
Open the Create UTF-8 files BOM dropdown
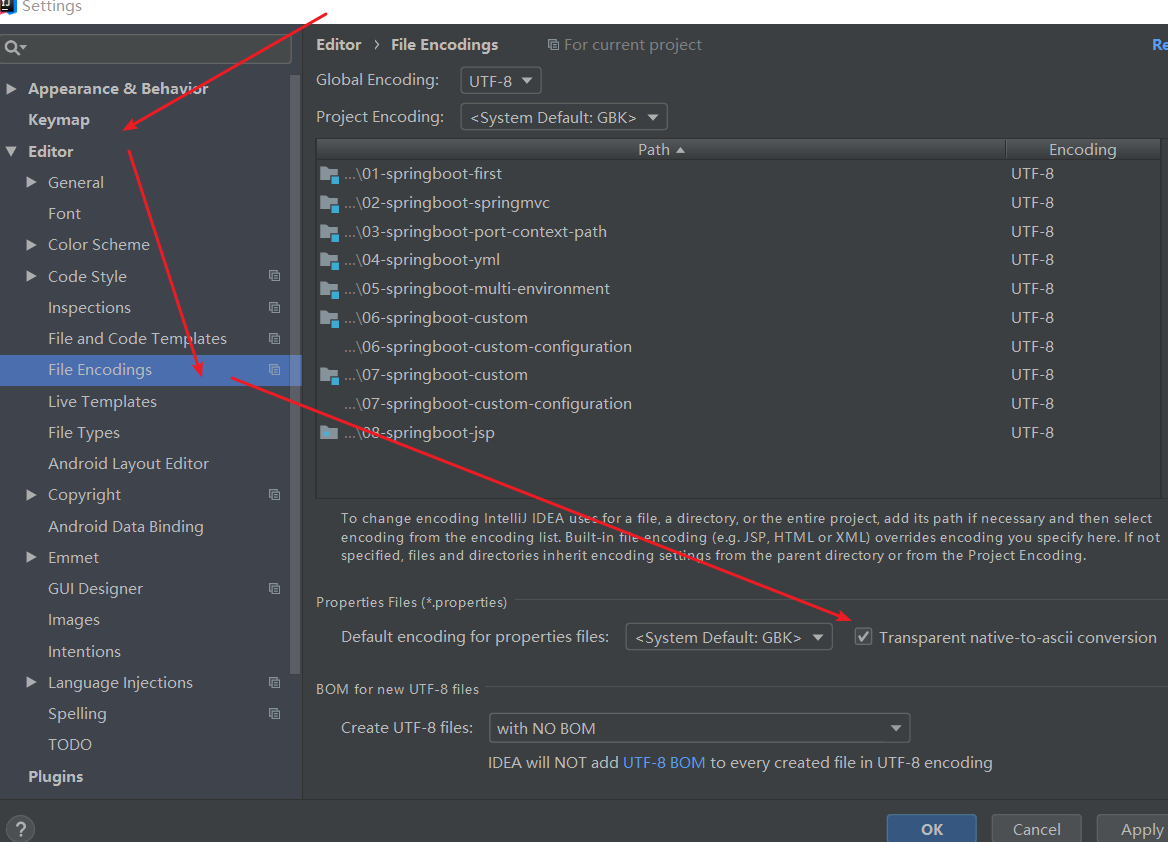click(x=699, y=728)
